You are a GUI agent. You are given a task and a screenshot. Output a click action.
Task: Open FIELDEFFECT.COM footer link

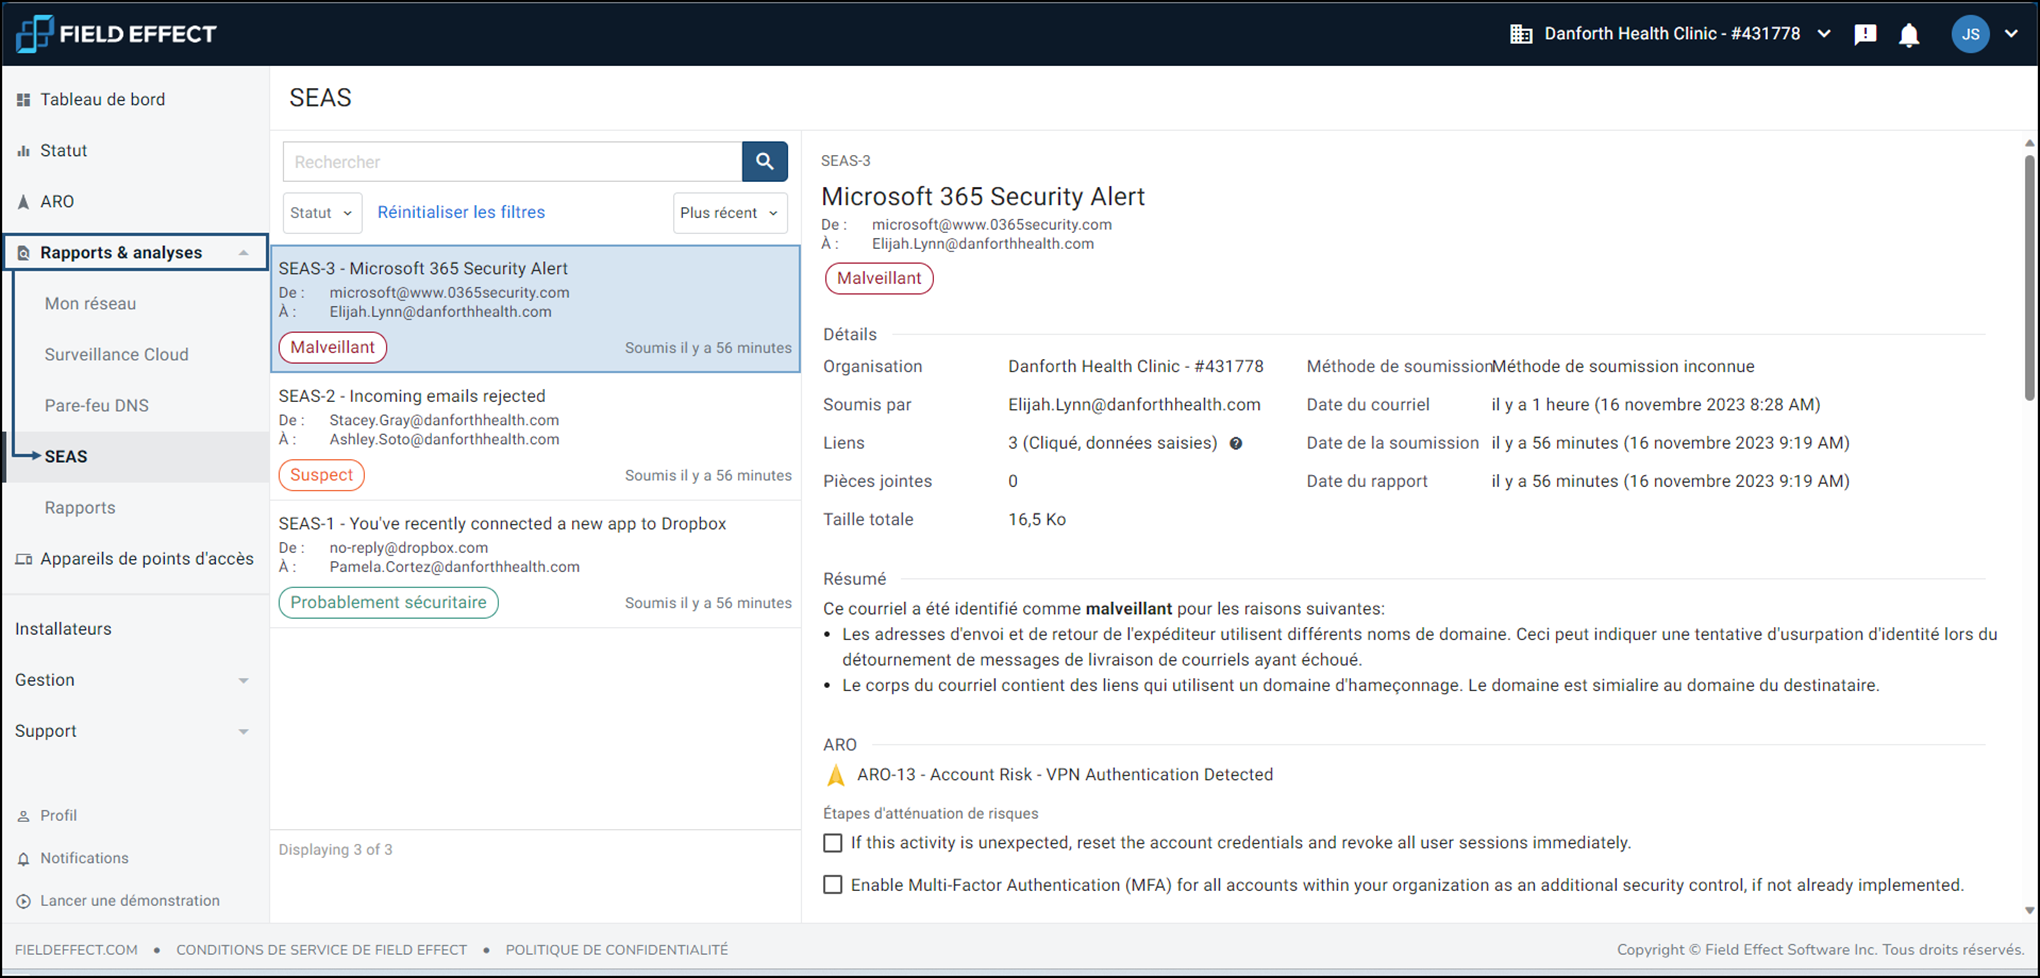click(x=76, y=950)
